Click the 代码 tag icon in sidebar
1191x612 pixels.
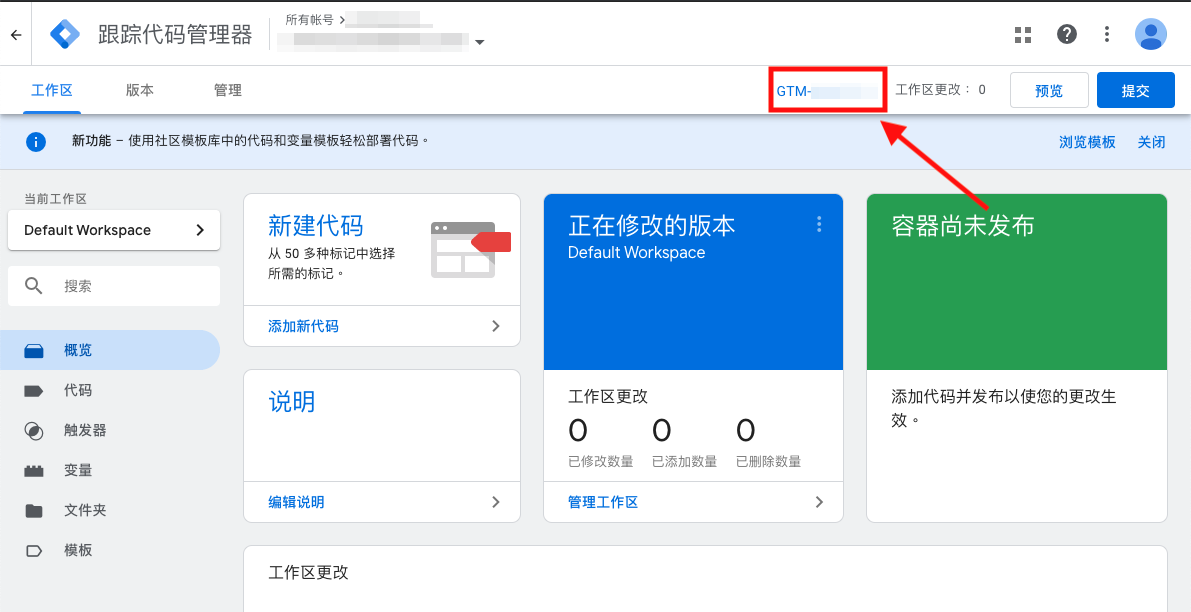(x=33, y=391)
